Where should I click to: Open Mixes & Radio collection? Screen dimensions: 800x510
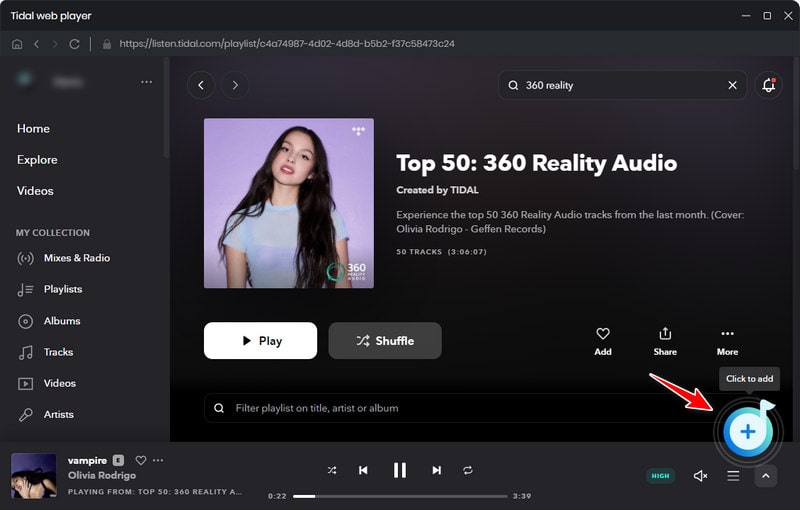coord(77,258)
